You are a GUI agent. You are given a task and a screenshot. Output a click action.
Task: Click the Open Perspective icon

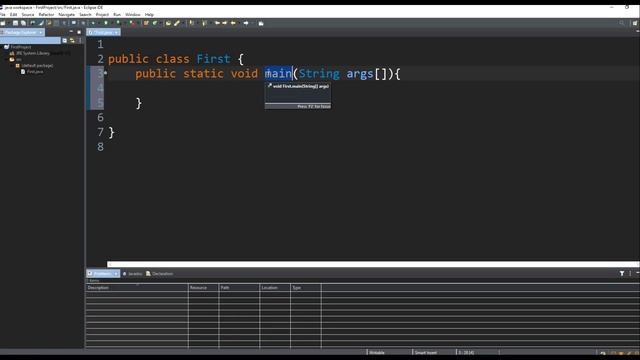[x=635, y=23]
